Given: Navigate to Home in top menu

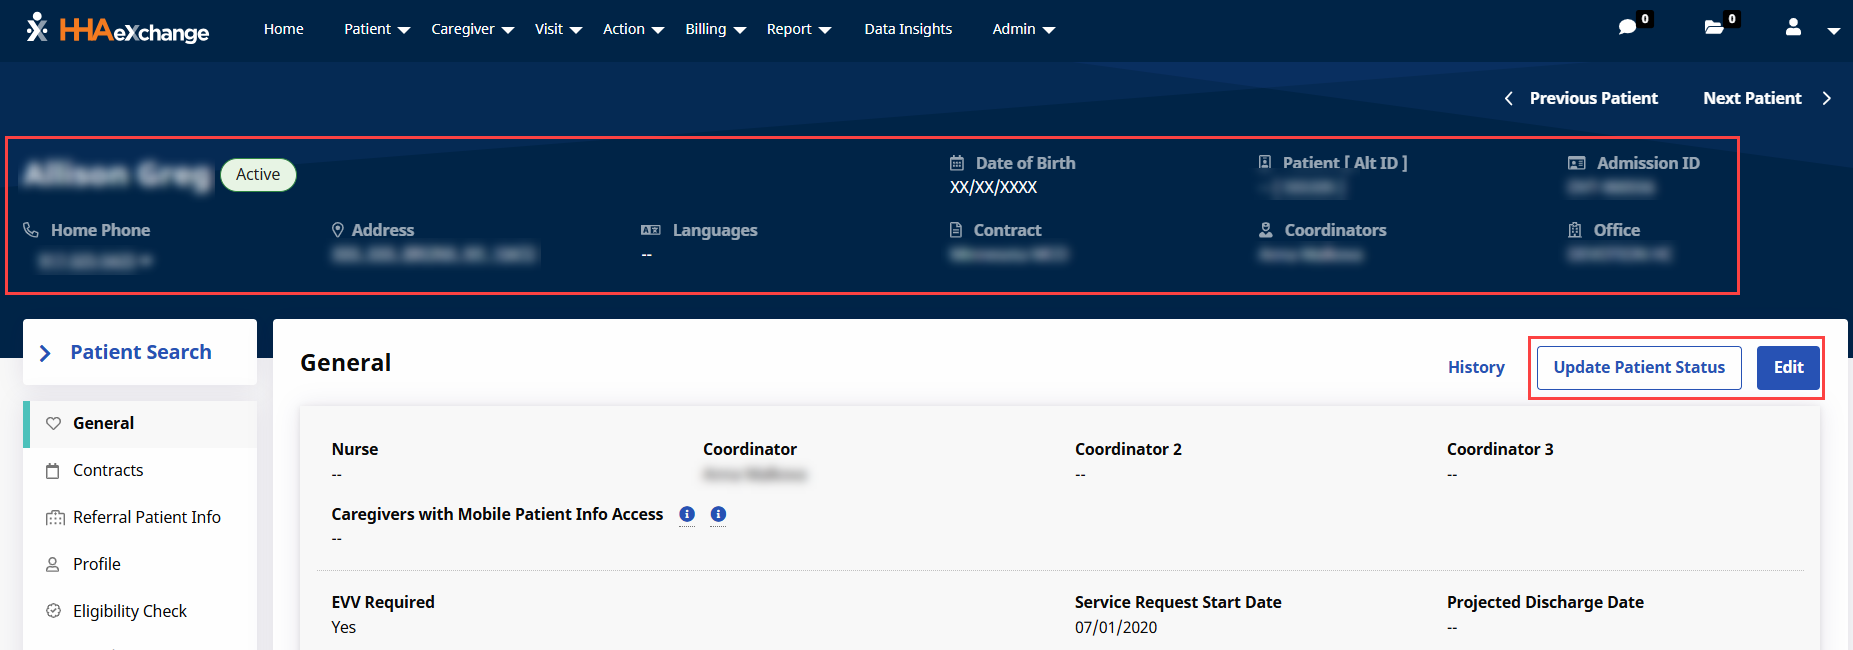Looking at the screenshot, I should tap(283, 29).
